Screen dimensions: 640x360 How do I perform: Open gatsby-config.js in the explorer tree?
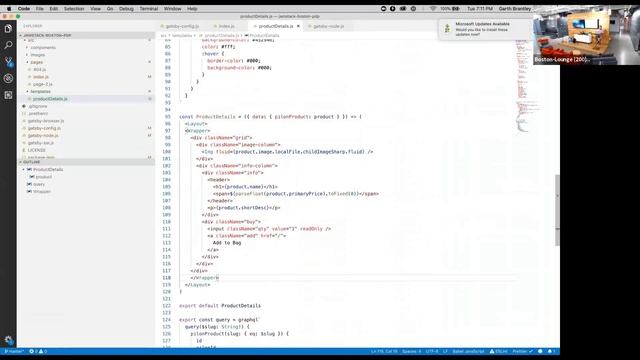pos(44,129)
